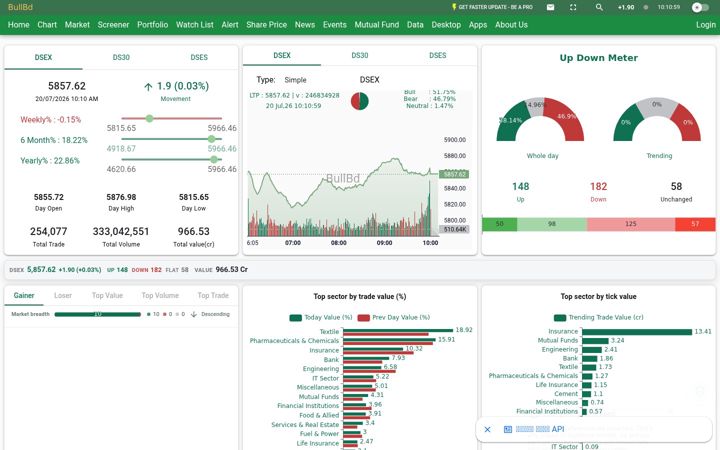720x450 pixels.
Task: Select the Gainer tab
Action: [24, 295]
